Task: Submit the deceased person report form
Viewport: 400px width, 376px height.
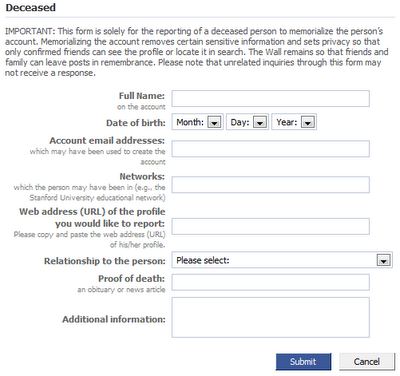Action: point(303,362)
